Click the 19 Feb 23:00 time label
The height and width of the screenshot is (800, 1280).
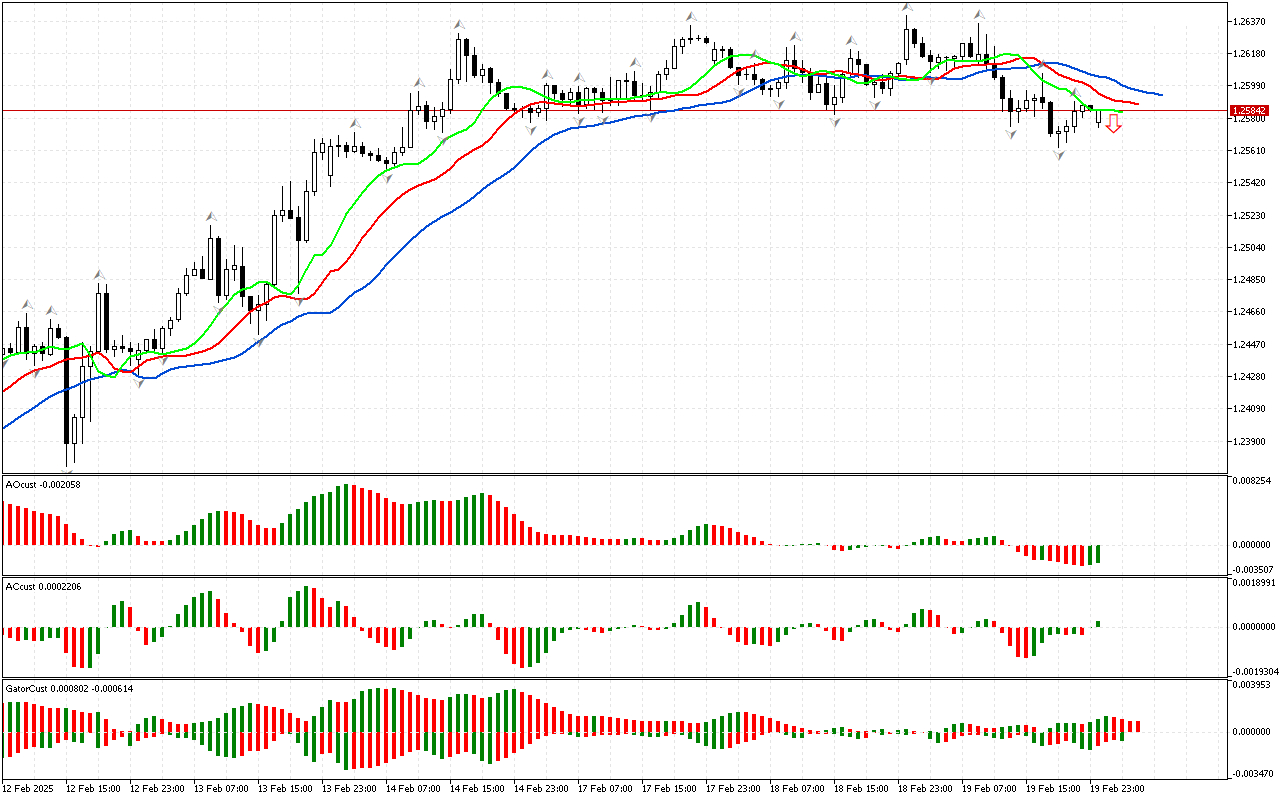click(1118, 788)
